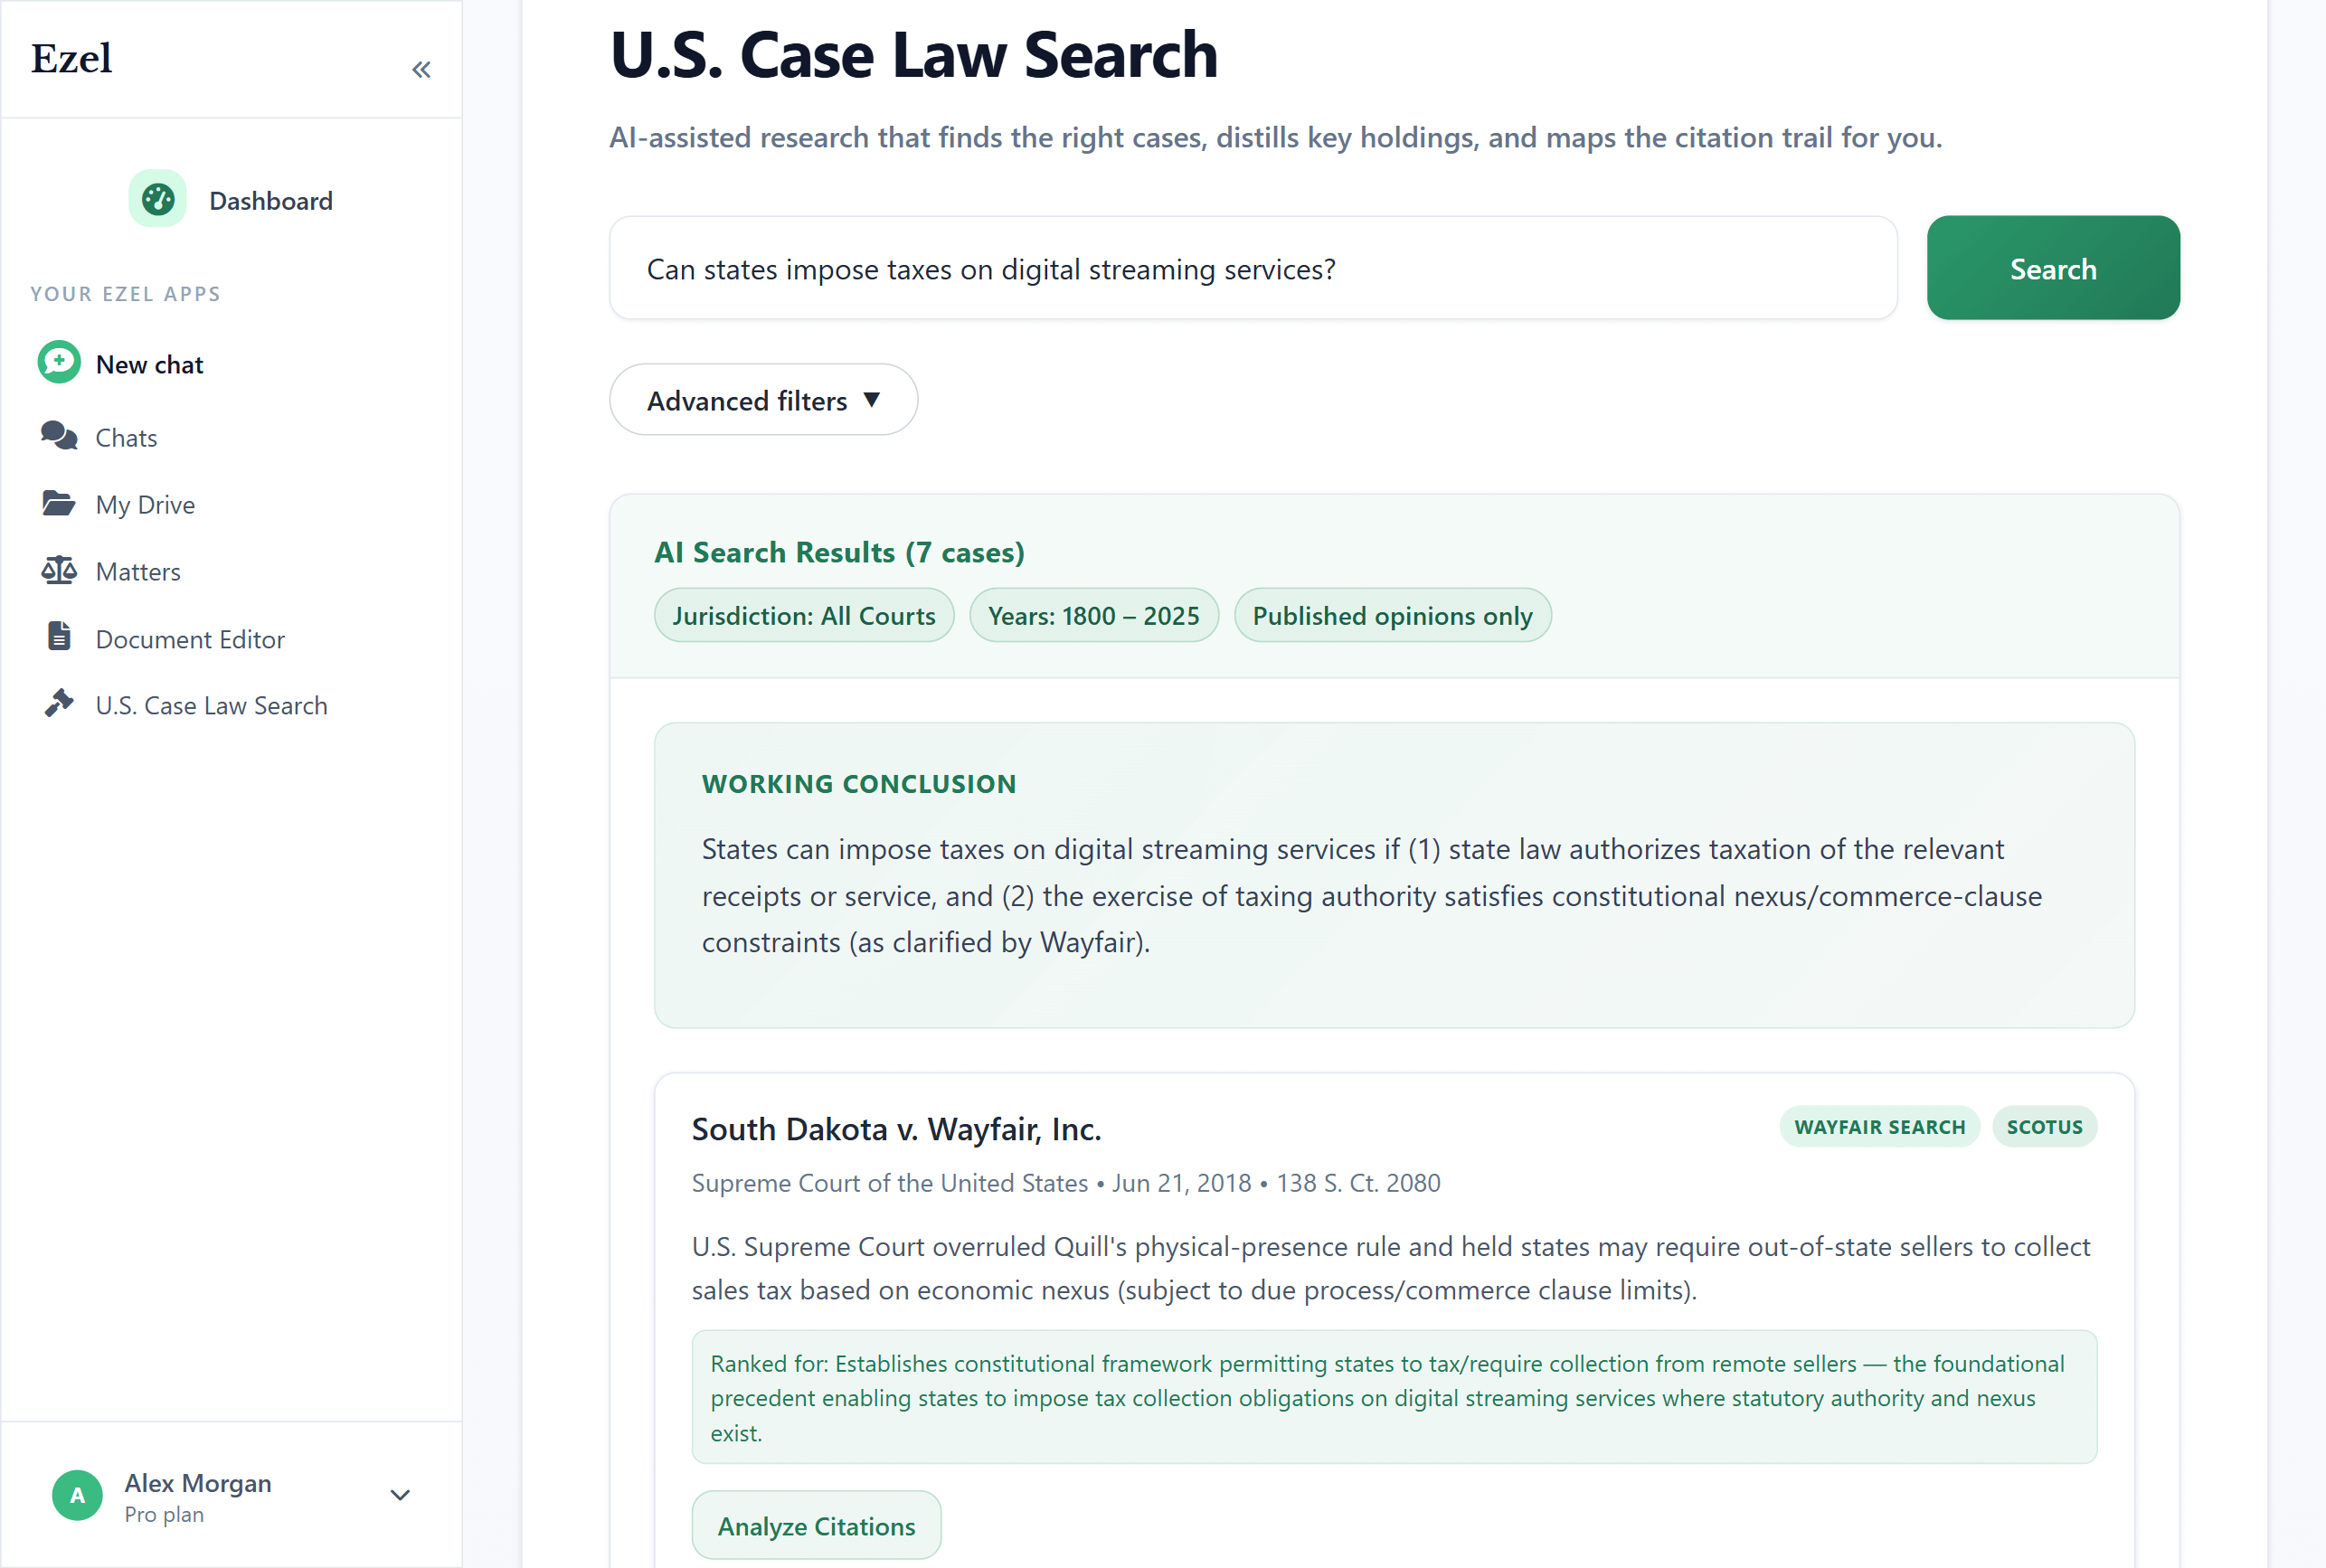Open the Alex Morgan account chevron
2326x1568 pixels.
(400, 1494)
